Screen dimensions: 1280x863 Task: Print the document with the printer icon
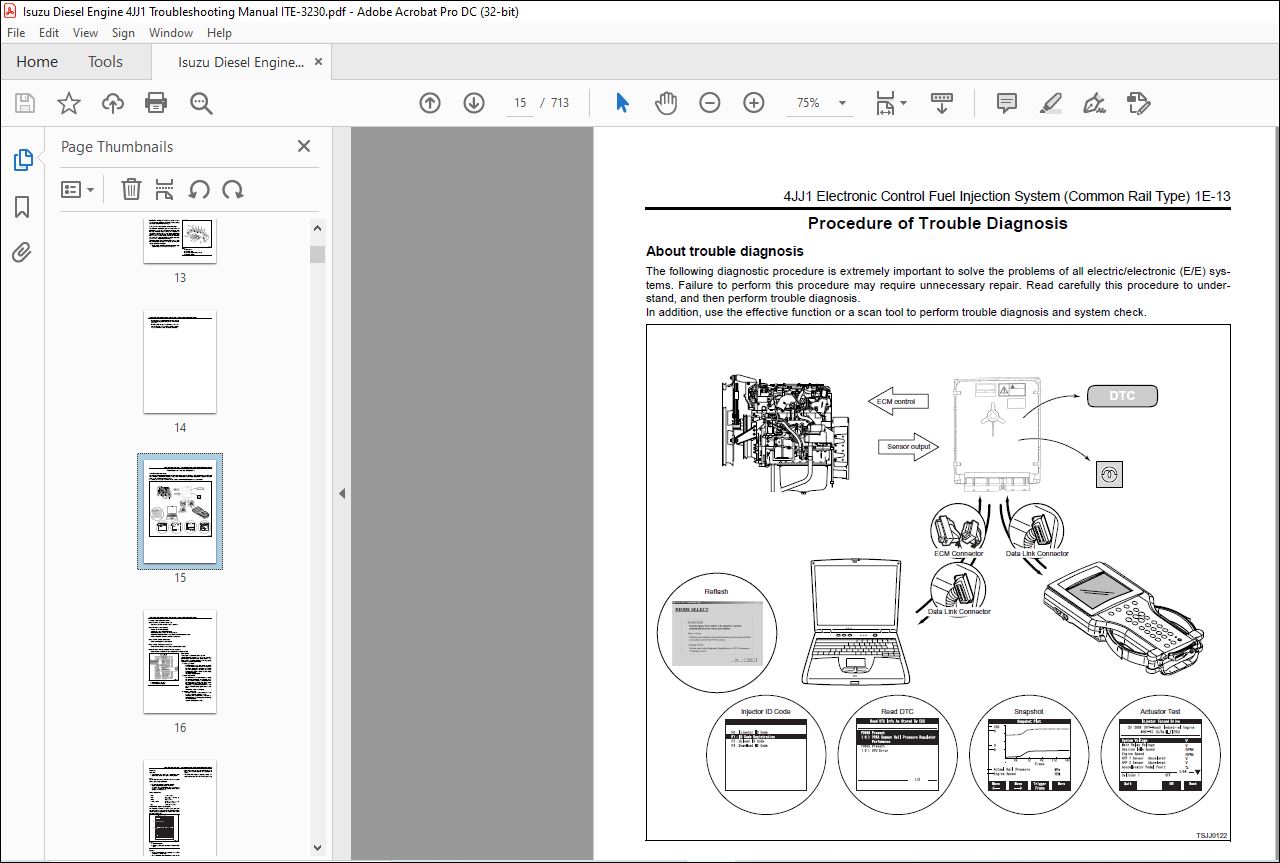[156, 103]
